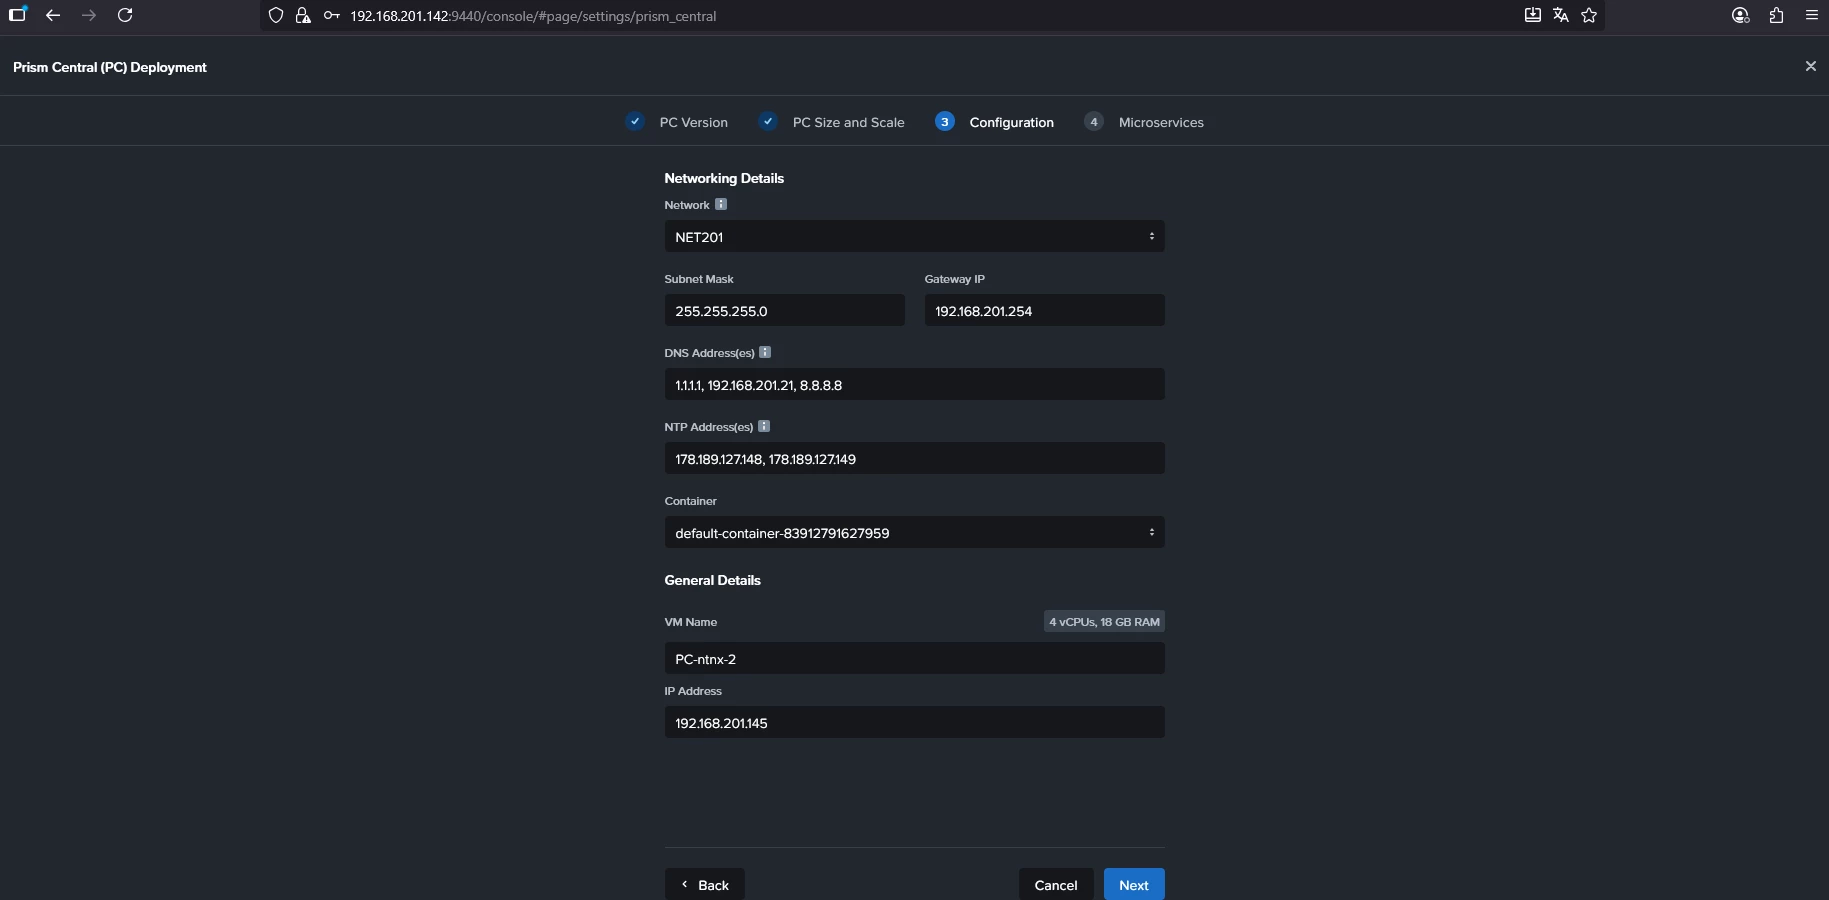Click the Next button
This screenshot has width=1829, height=900.
click(x=1134, y=884)
